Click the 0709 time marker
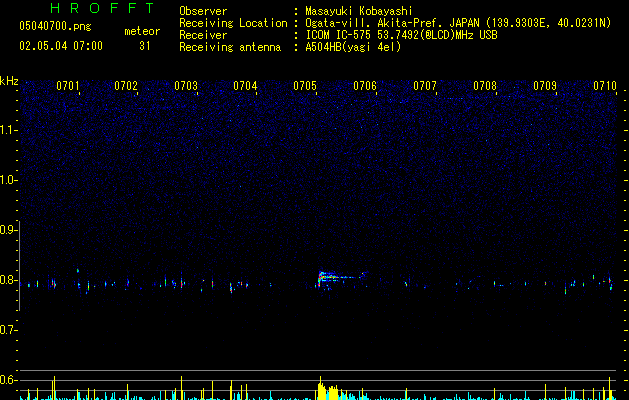Screen dimensions: 629x400 point(545,86)
